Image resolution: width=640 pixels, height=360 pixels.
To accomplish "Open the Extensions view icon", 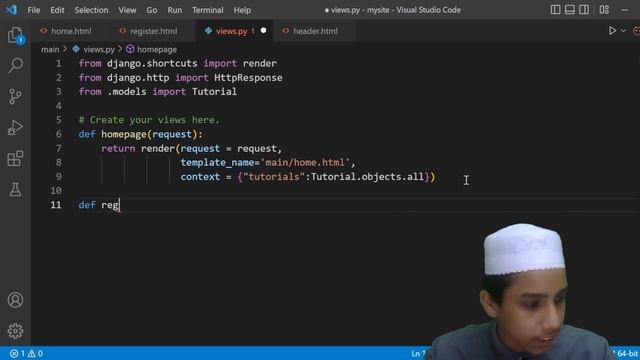I will point(15,158).
